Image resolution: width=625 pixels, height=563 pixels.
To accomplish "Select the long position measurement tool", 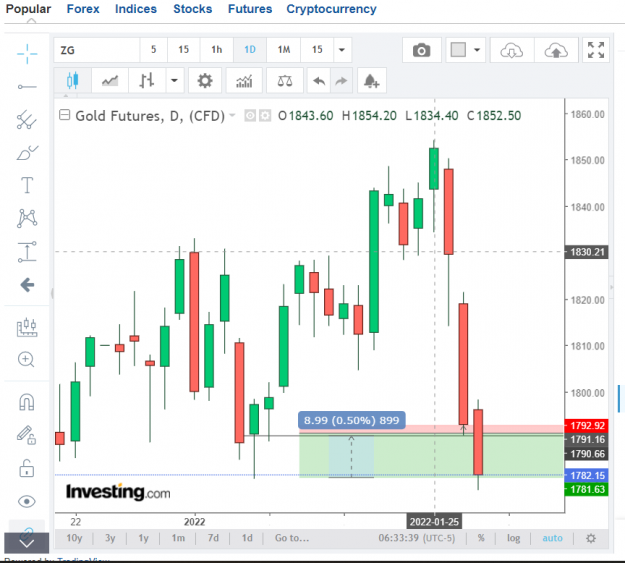I will (27, 252).
